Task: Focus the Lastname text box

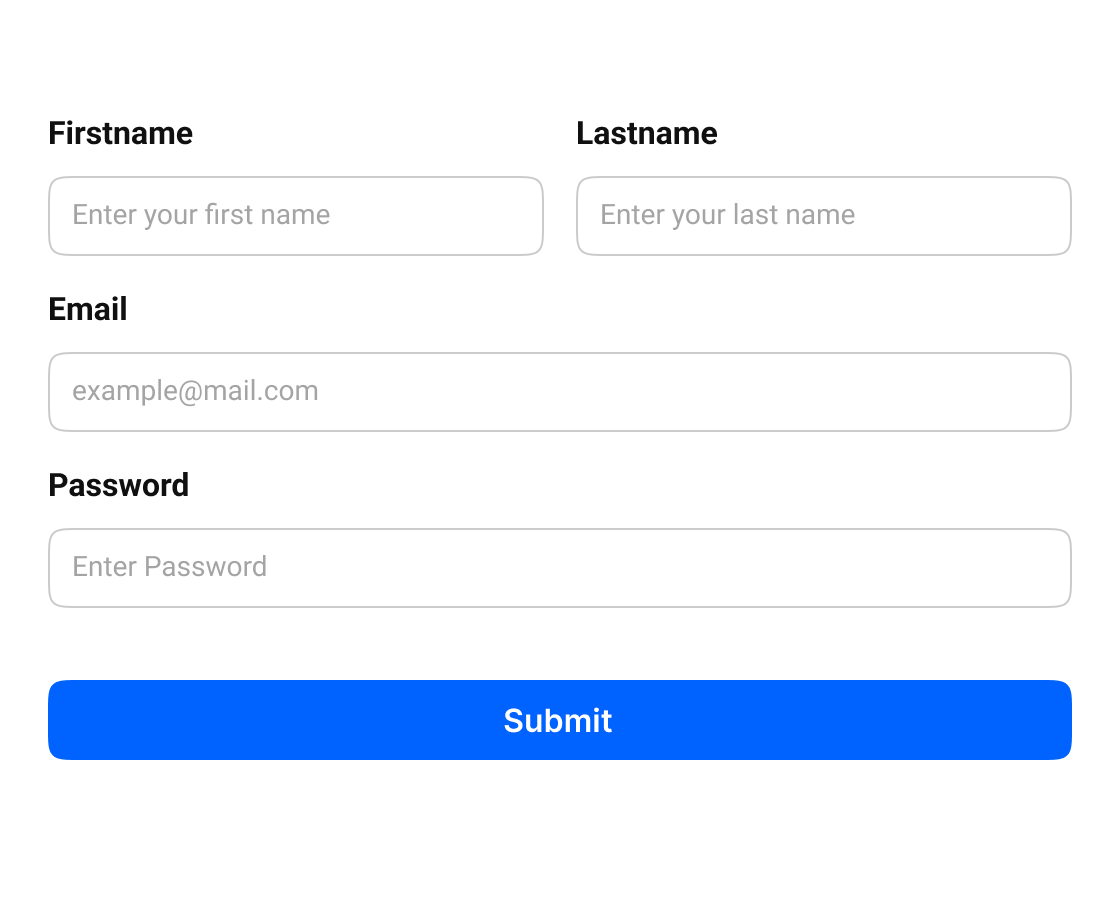Action: (824, 216)
